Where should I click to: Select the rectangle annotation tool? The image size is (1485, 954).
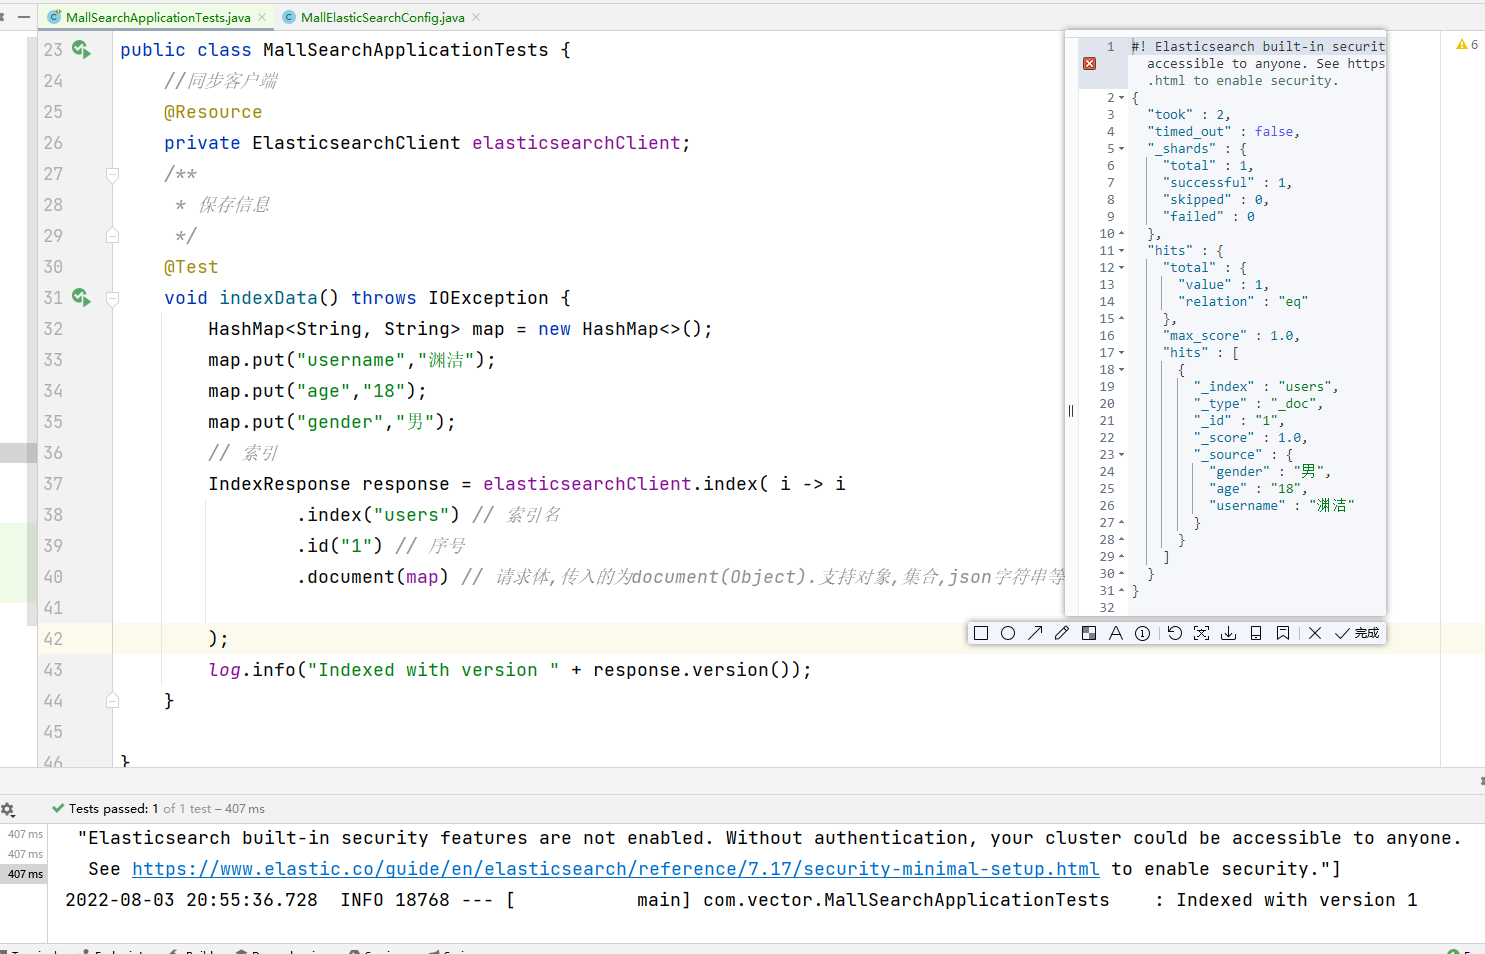point(981,633)
